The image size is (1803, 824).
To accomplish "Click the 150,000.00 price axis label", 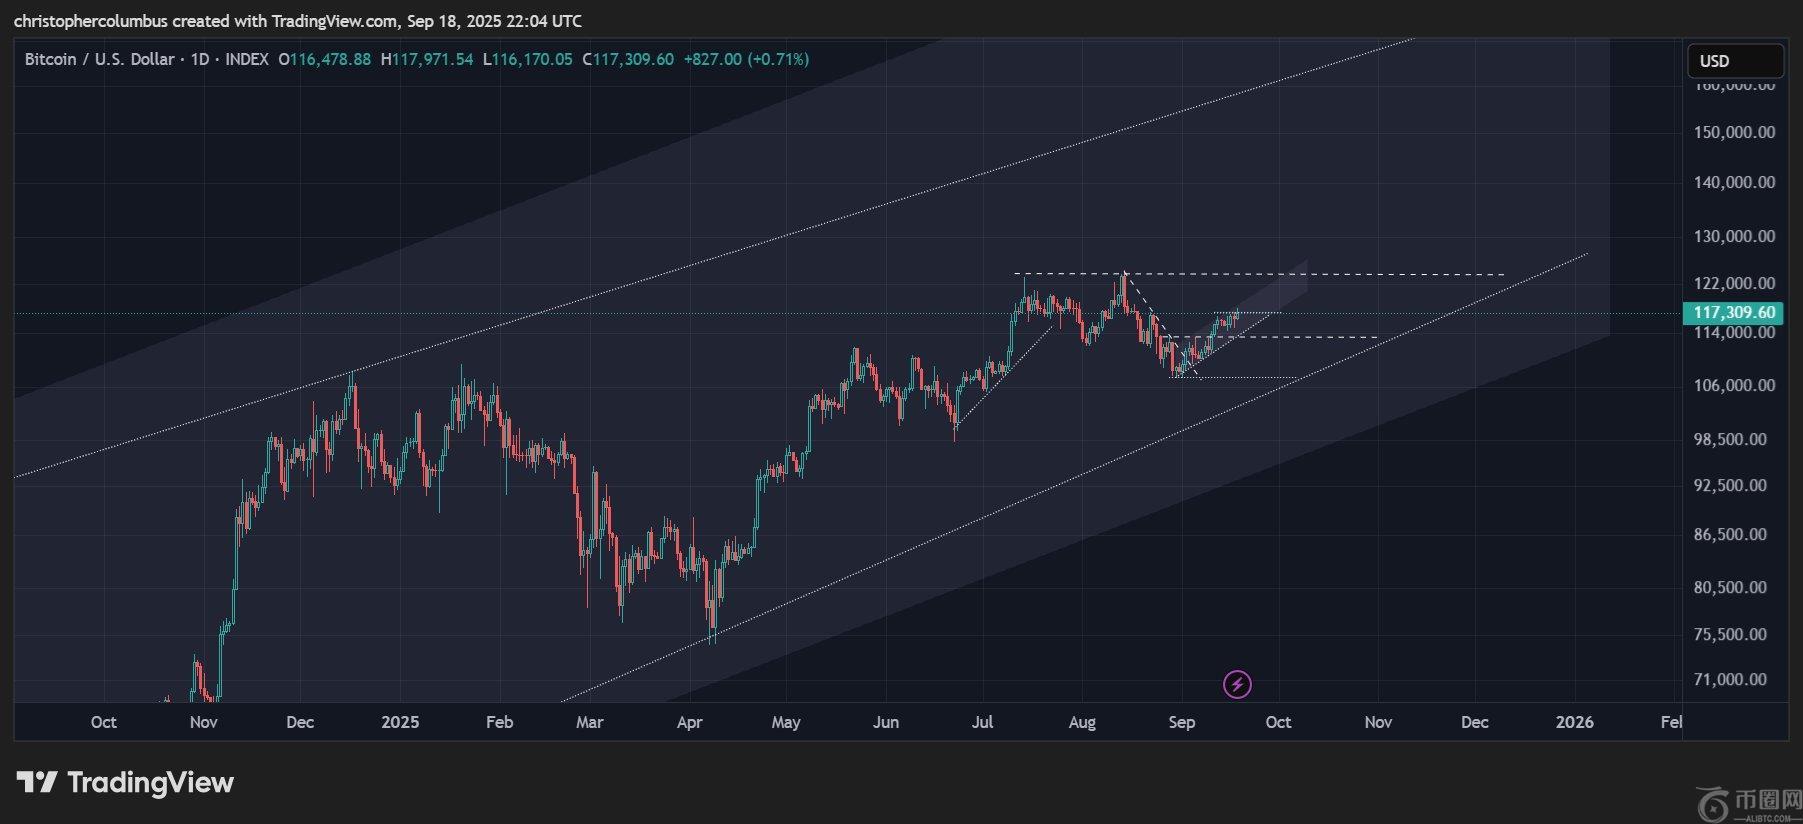I will [1734, 132].
